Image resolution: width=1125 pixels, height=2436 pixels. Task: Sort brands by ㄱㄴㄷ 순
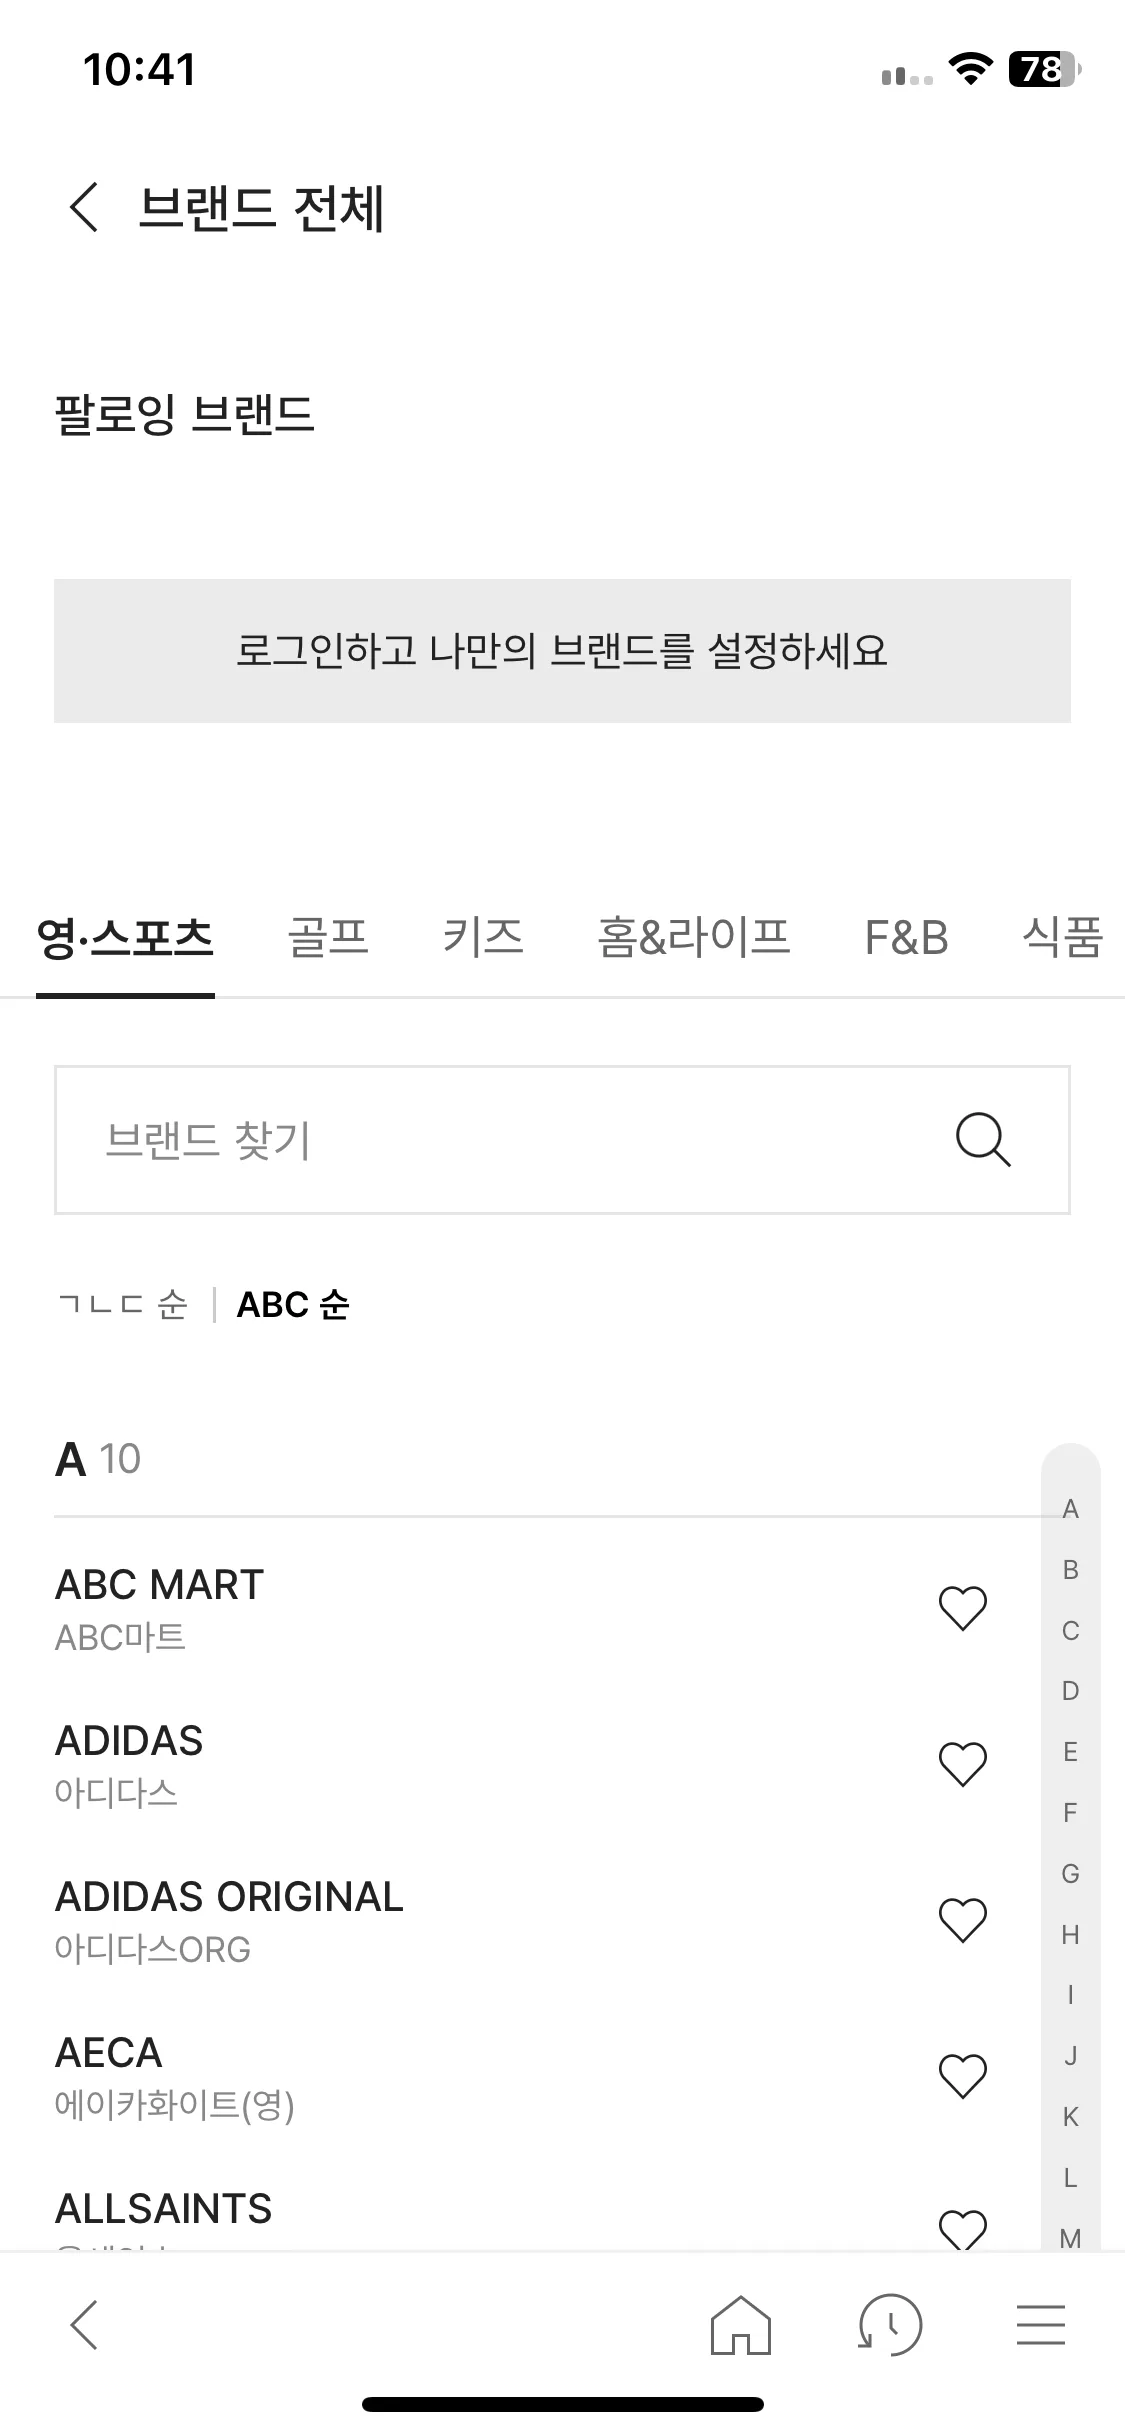(x=123, y=1305)
